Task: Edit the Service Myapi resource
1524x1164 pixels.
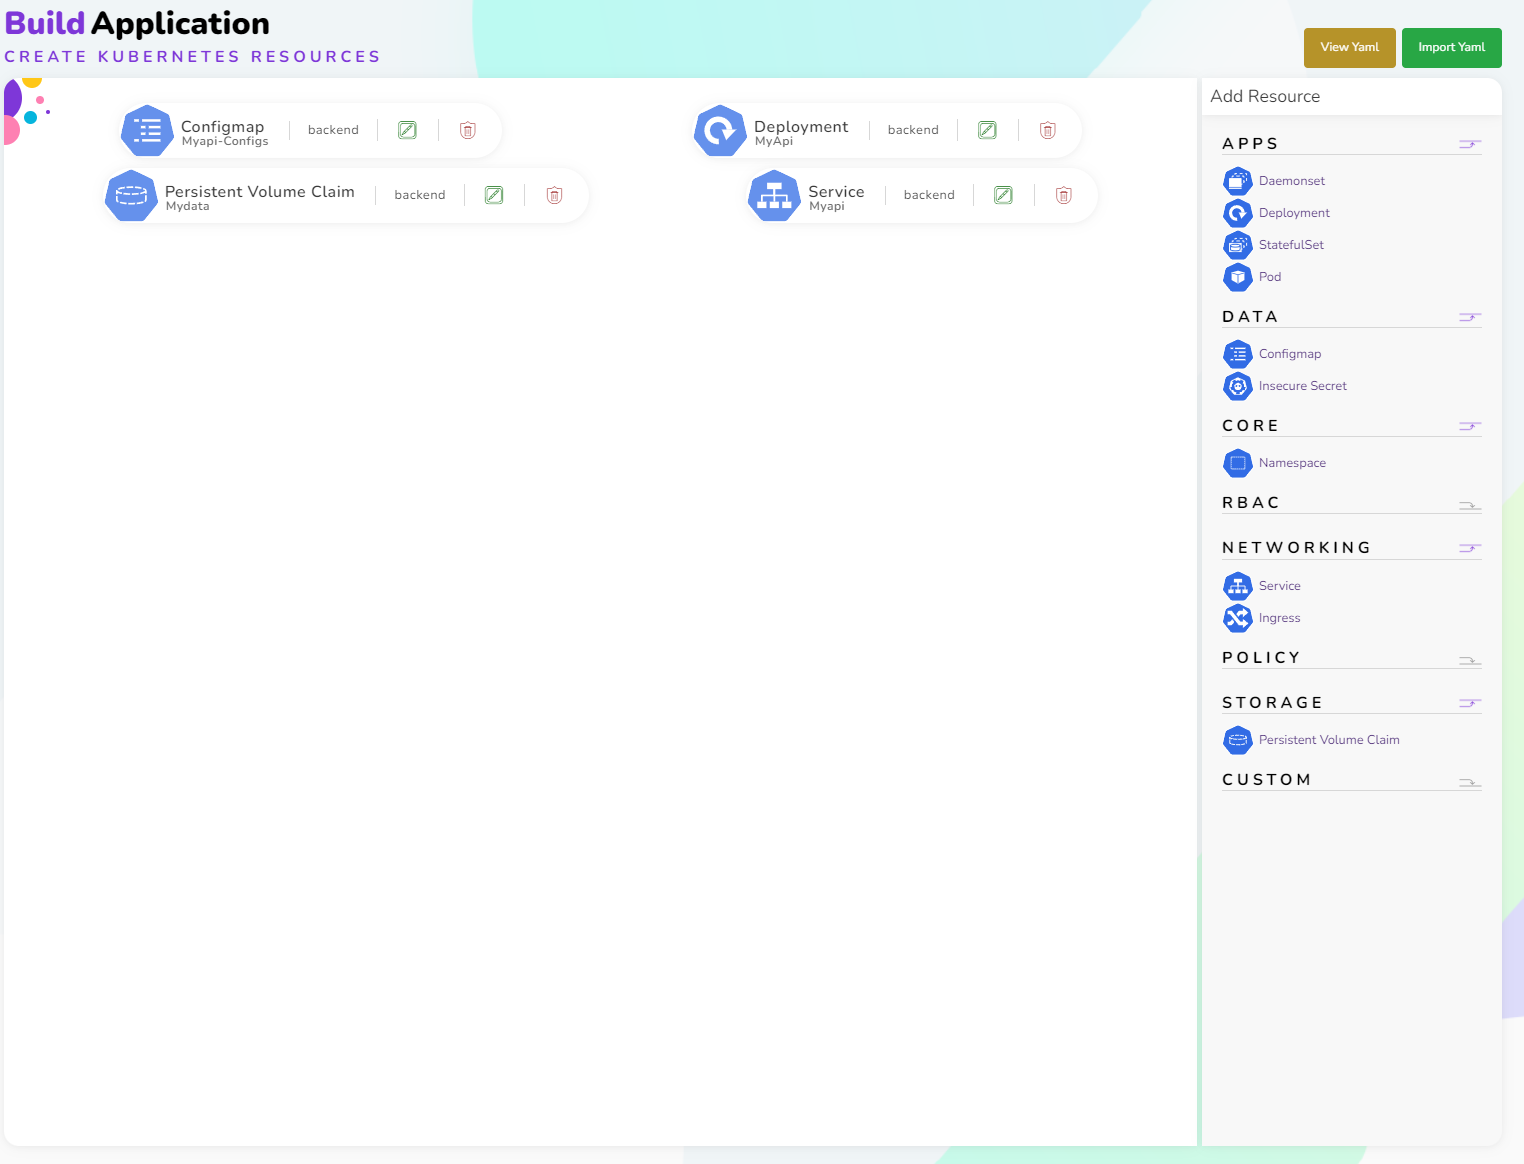Action: click(1003, 195)
